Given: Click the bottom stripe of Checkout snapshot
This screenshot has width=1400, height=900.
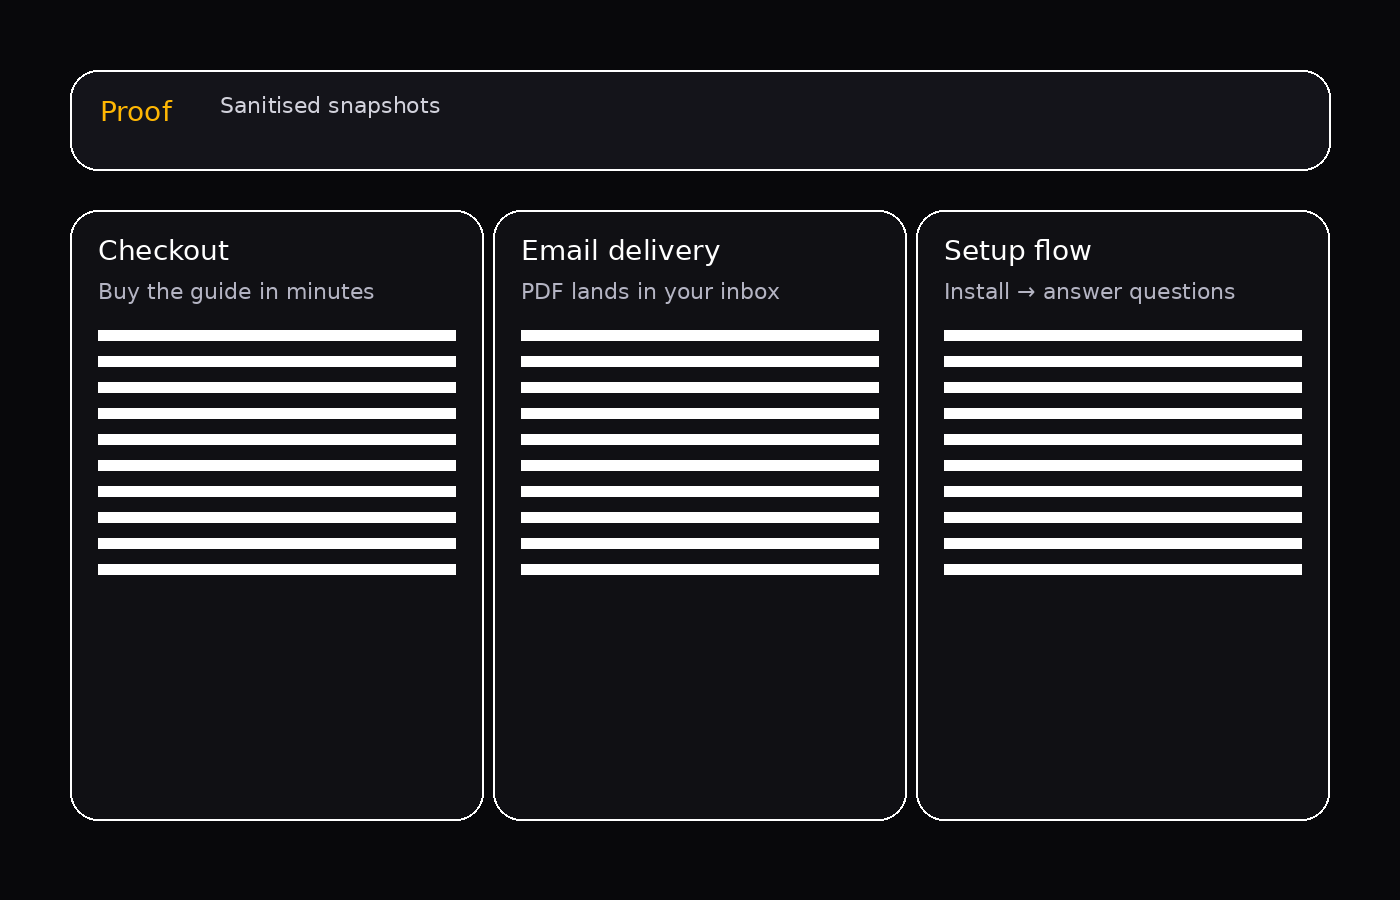Looking at the screenshot, I should point(277,570).
